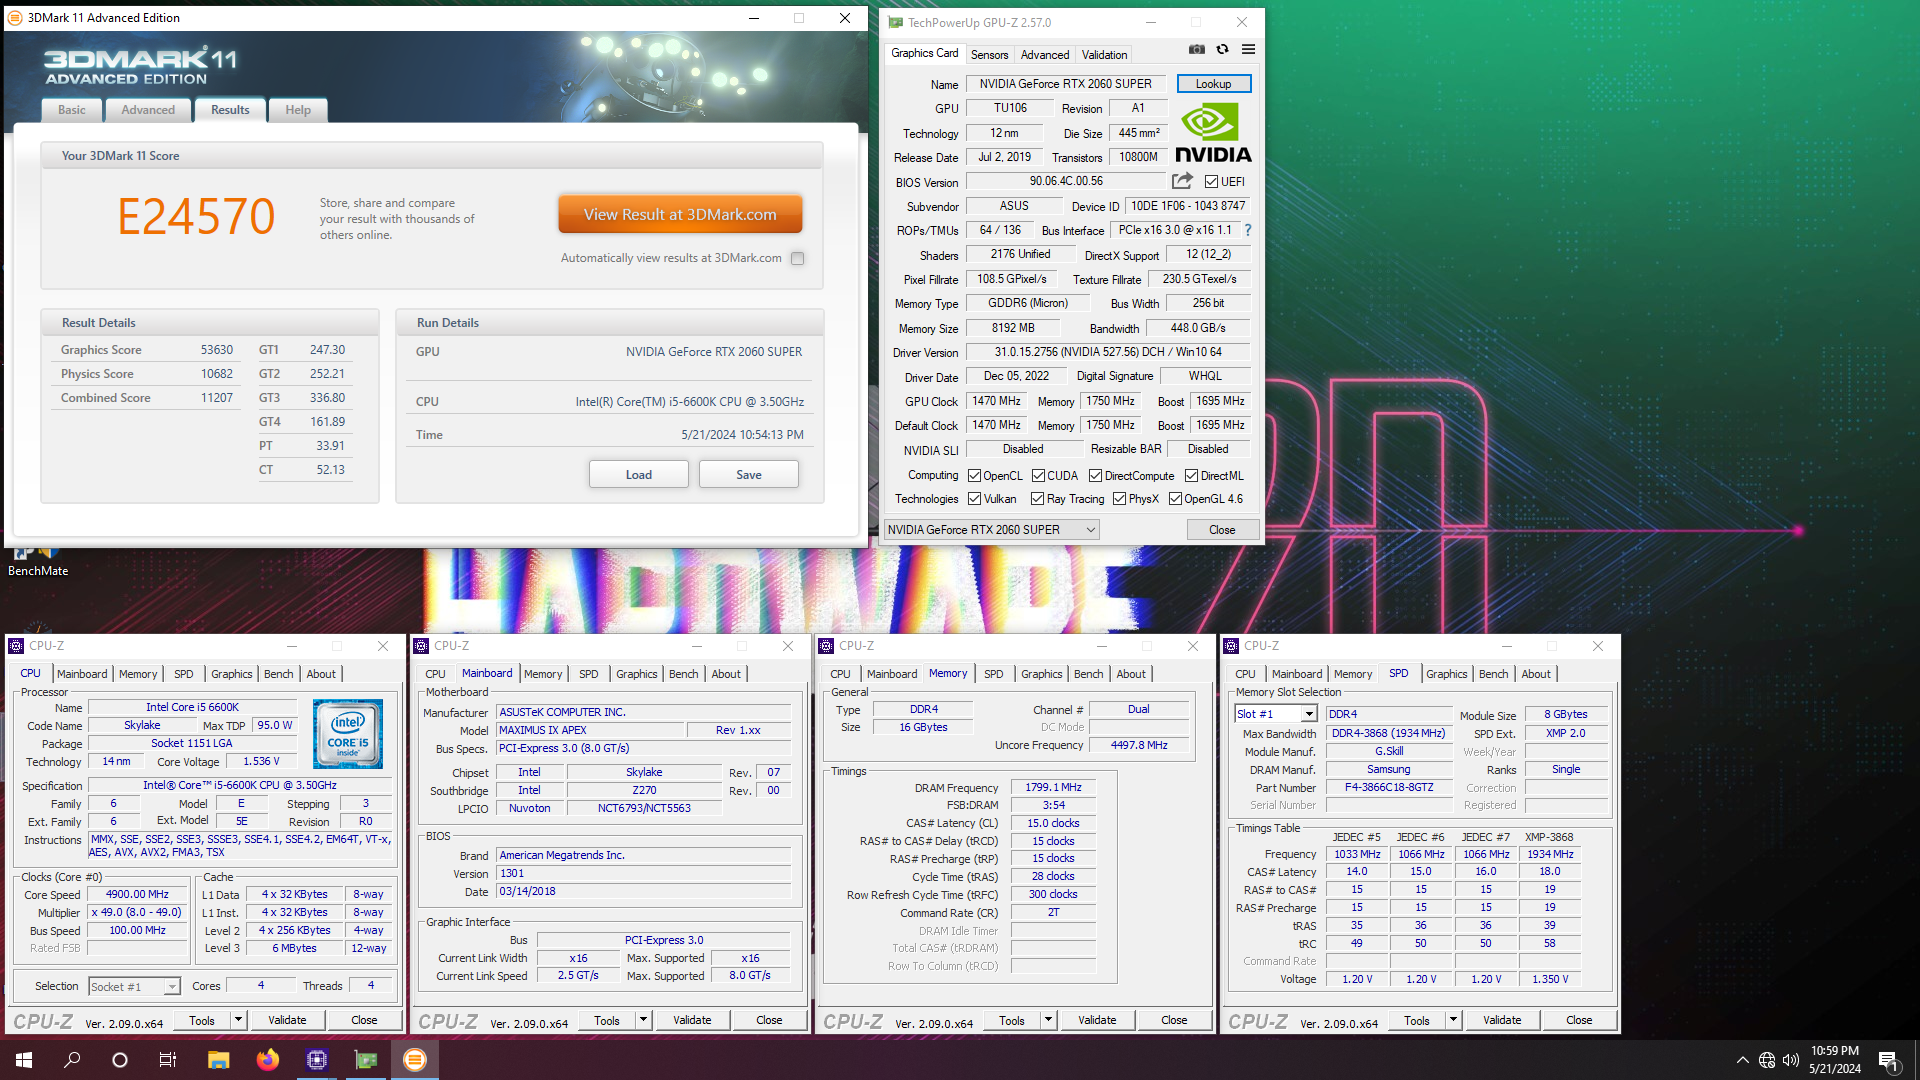Open Windows Start menu
Viewport: 1920px width, 1080px height.
24,1060
